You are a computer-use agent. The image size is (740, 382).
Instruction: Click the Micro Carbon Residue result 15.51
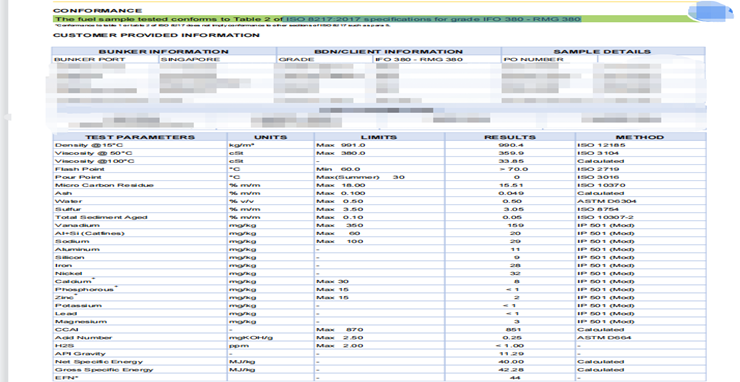511,185
